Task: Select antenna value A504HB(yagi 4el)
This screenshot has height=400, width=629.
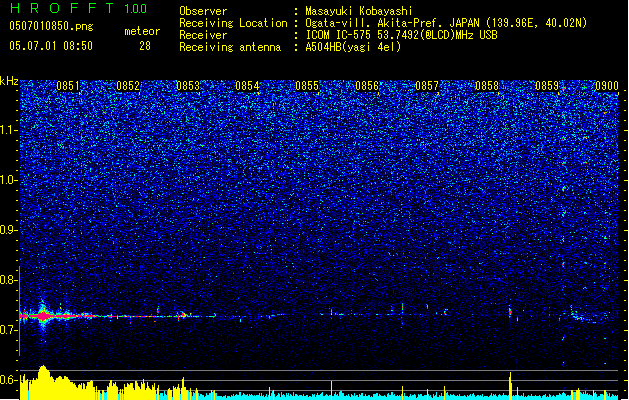Action: tap(353, 47)
